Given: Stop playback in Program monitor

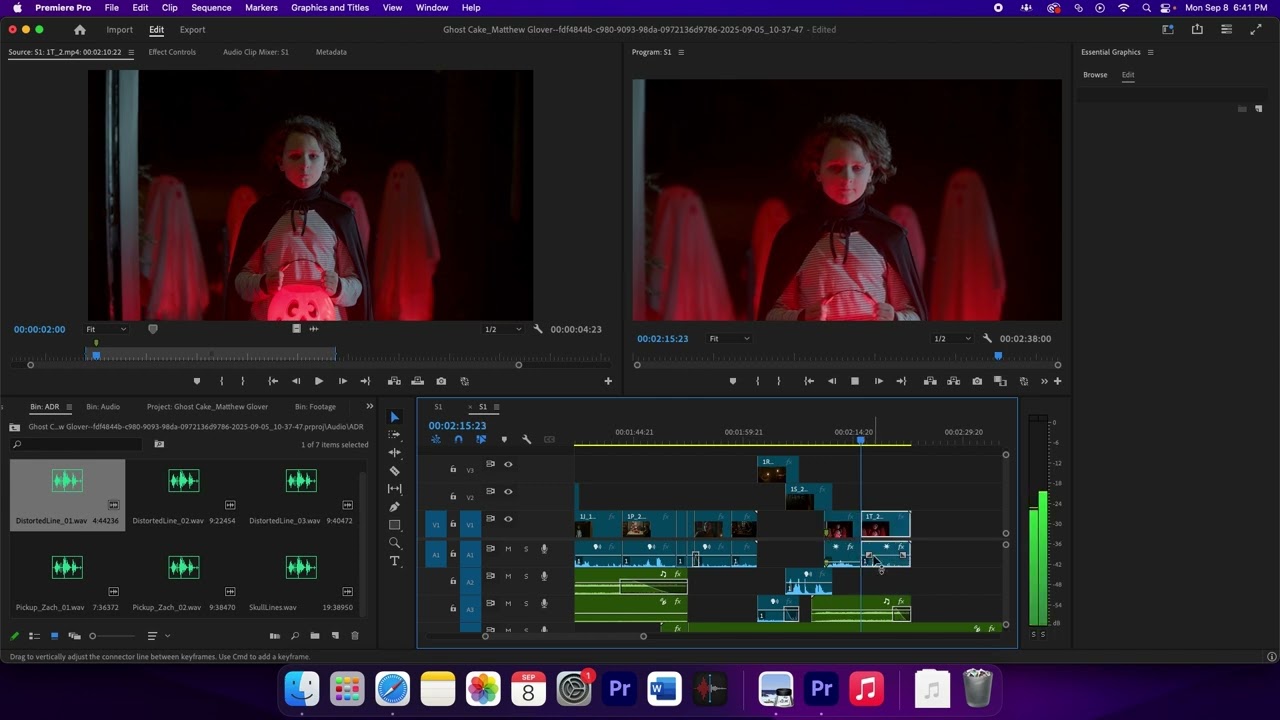Looking at the screenshot, I should point(855,381).
